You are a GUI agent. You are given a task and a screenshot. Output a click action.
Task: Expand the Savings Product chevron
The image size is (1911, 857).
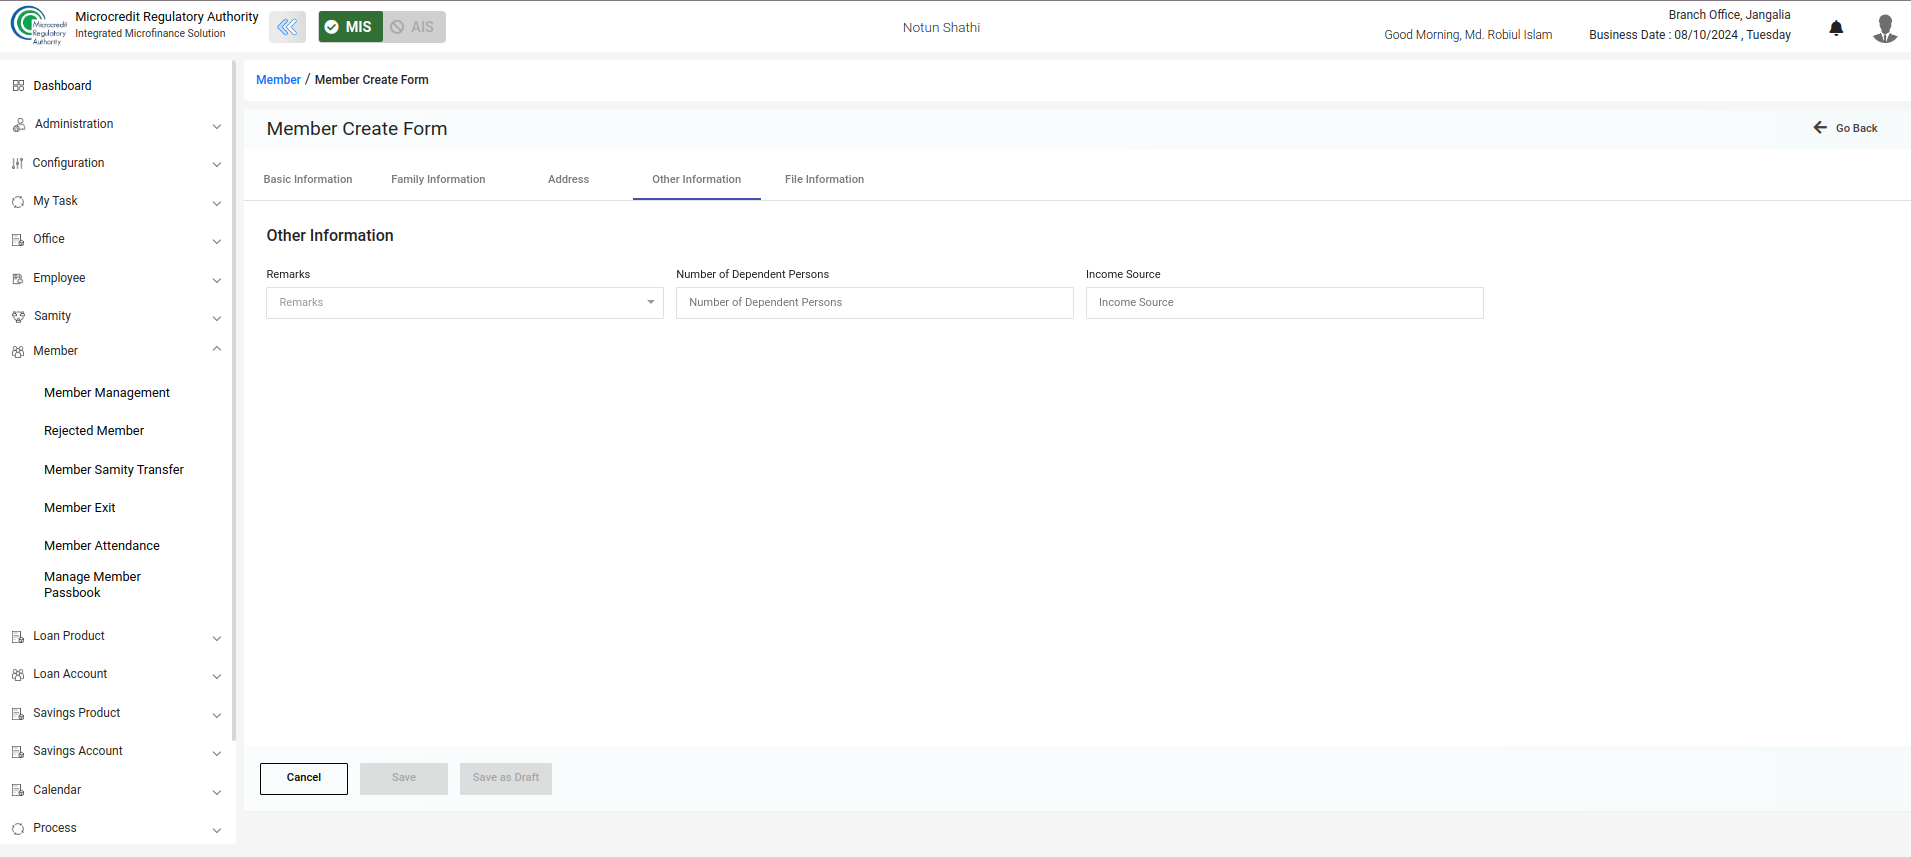pyautogui.click(x=217, y=715)
